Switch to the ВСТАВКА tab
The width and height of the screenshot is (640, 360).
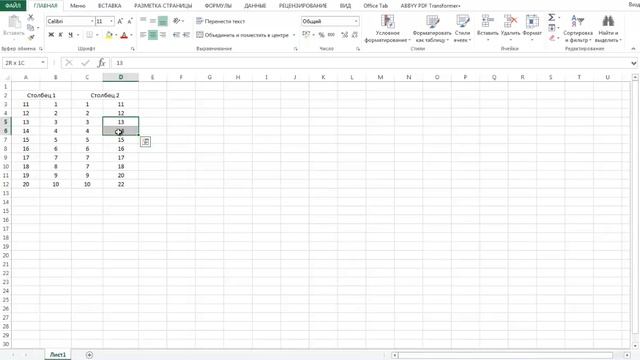(x=109, y=6)
